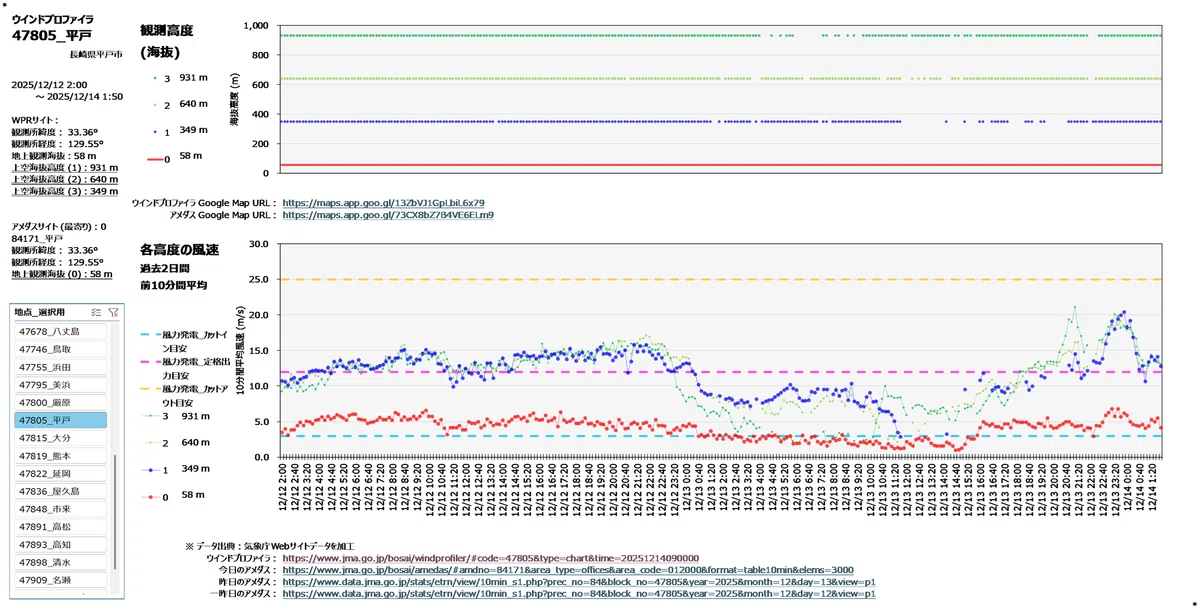Screen dimensions: 1200x612
Task: Click the 640 m legend entry in wind speed chart
Action: pyautogui.click(x=175, y=442)
